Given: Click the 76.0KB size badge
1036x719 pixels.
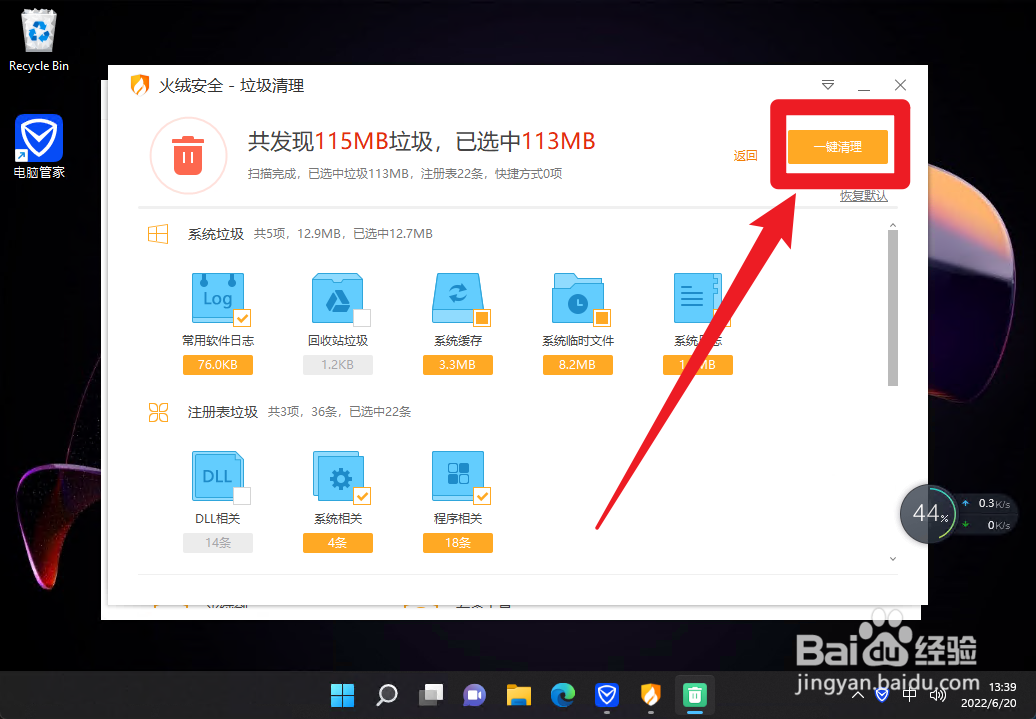Looking at the screenshot, I should (x=218, y=365).
